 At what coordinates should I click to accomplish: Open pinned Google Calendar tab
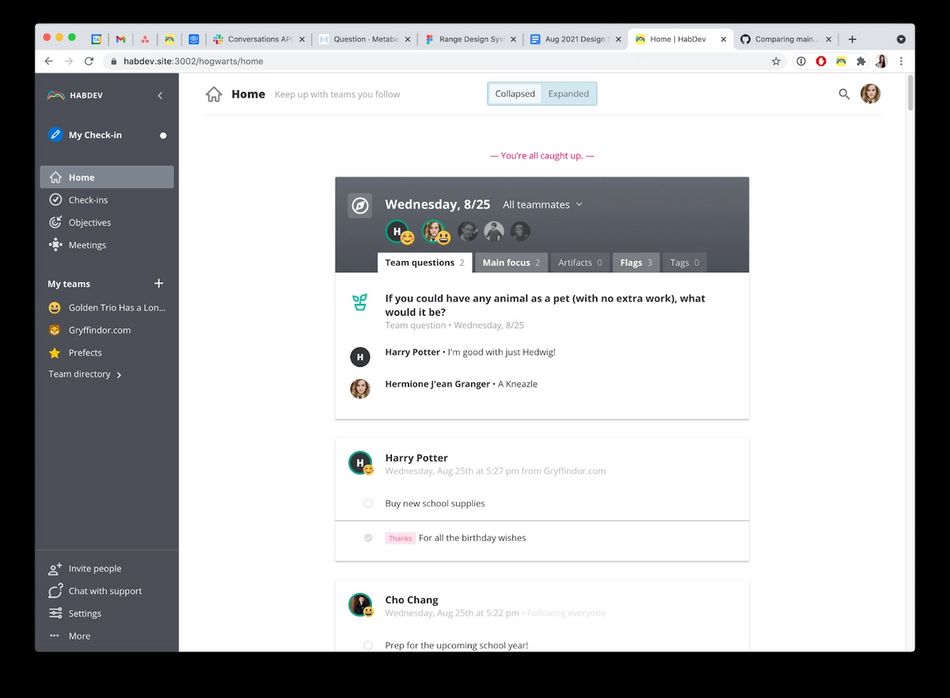[96, 39]
